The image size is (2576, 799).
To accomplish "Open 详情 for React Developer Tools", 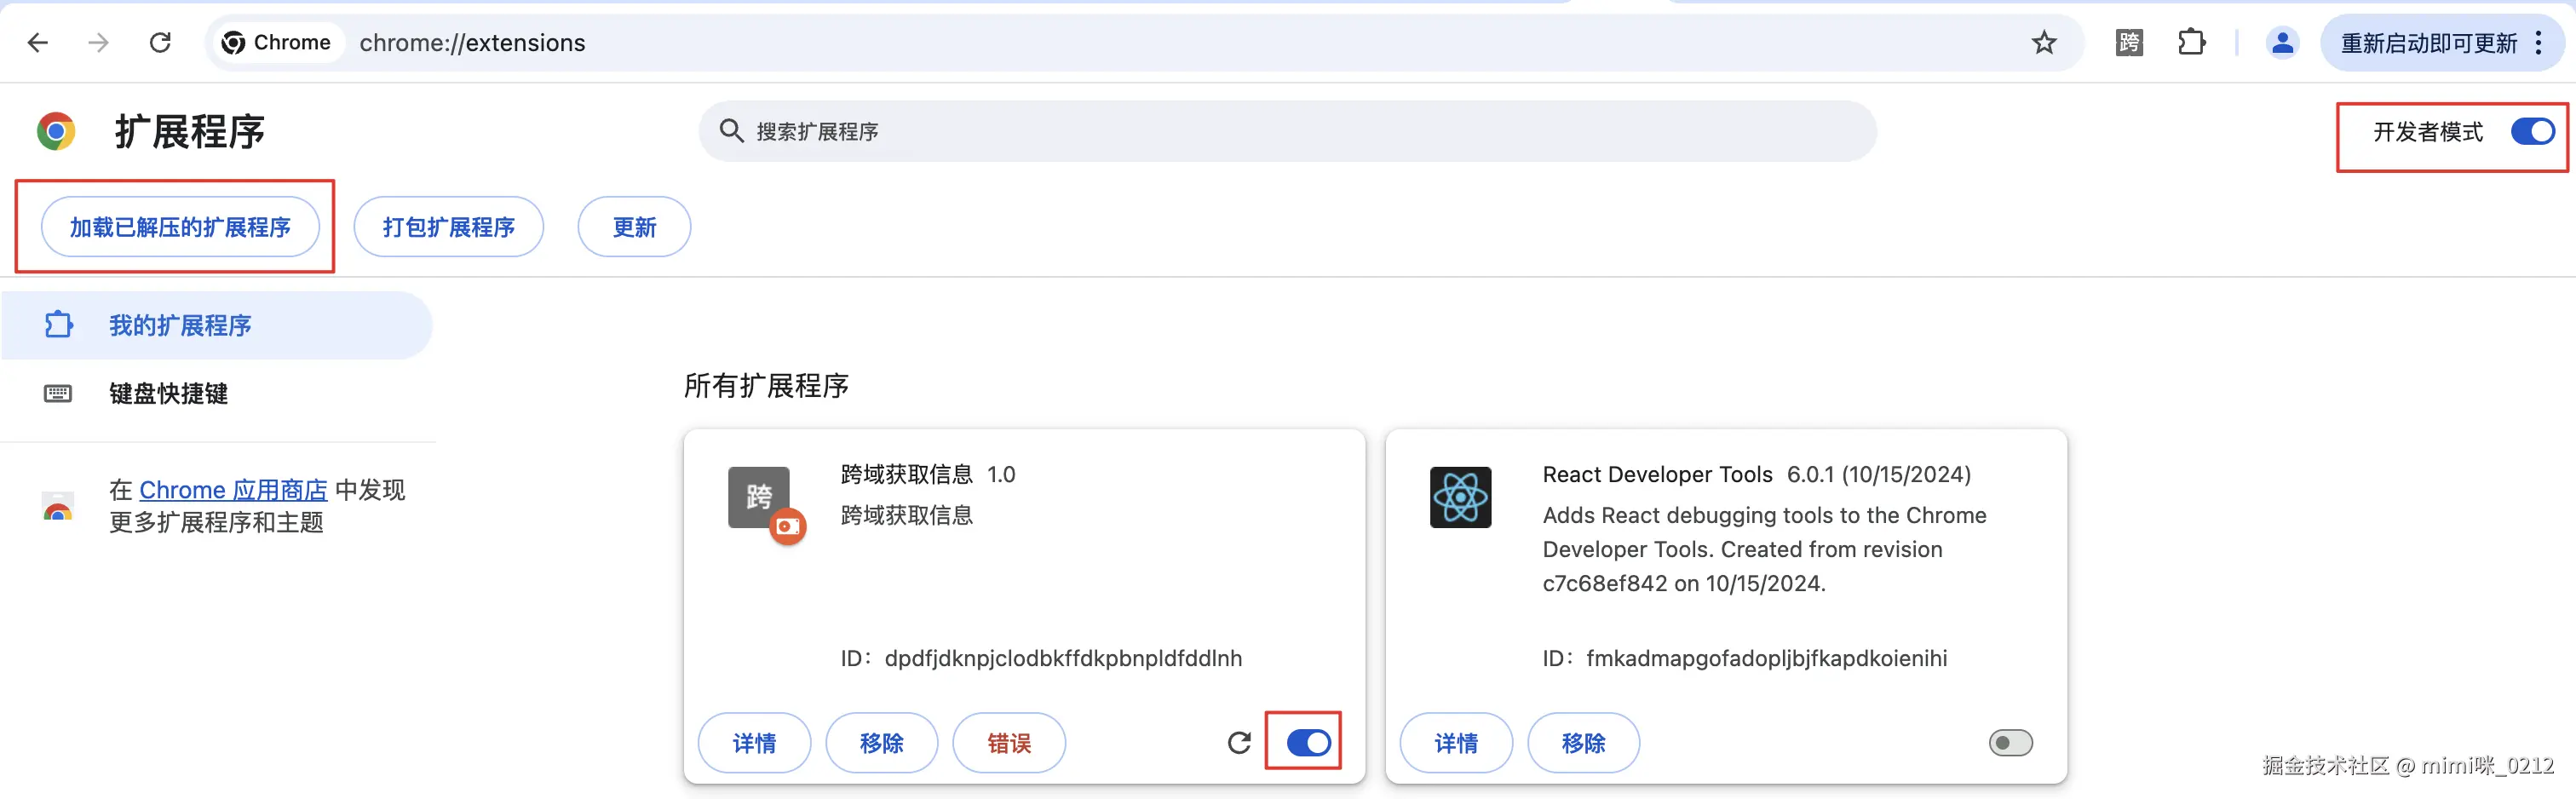I will tap(1456, 743).
